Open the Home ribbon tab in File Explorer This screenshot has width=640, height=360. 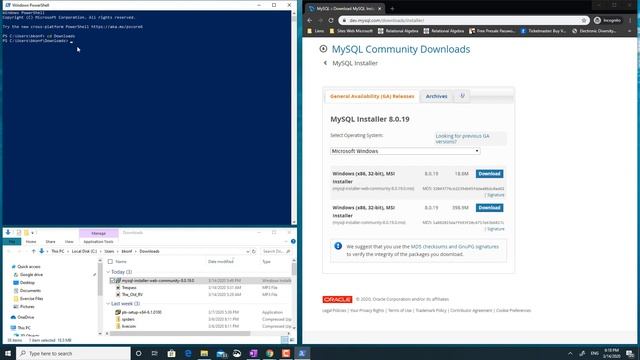tap(31, 242)
